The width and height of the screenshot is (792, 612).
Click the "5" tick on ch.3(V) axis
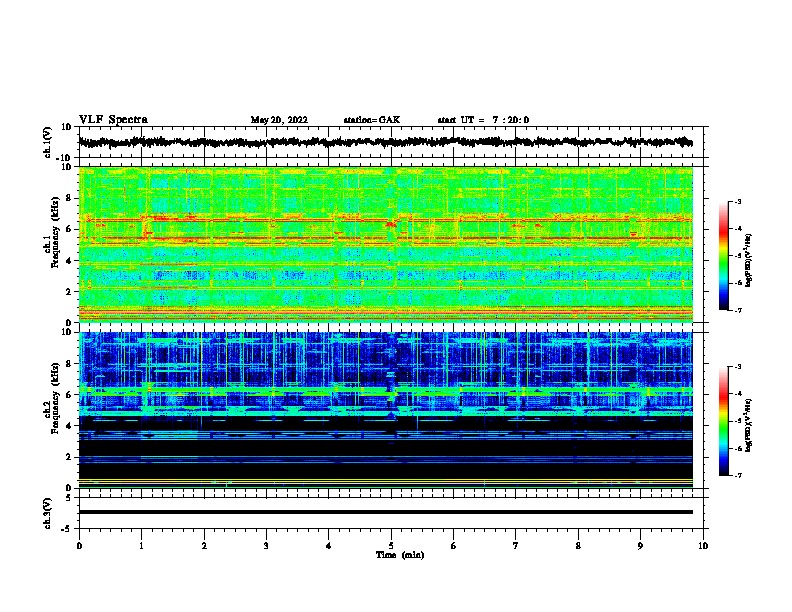(69, 498)
